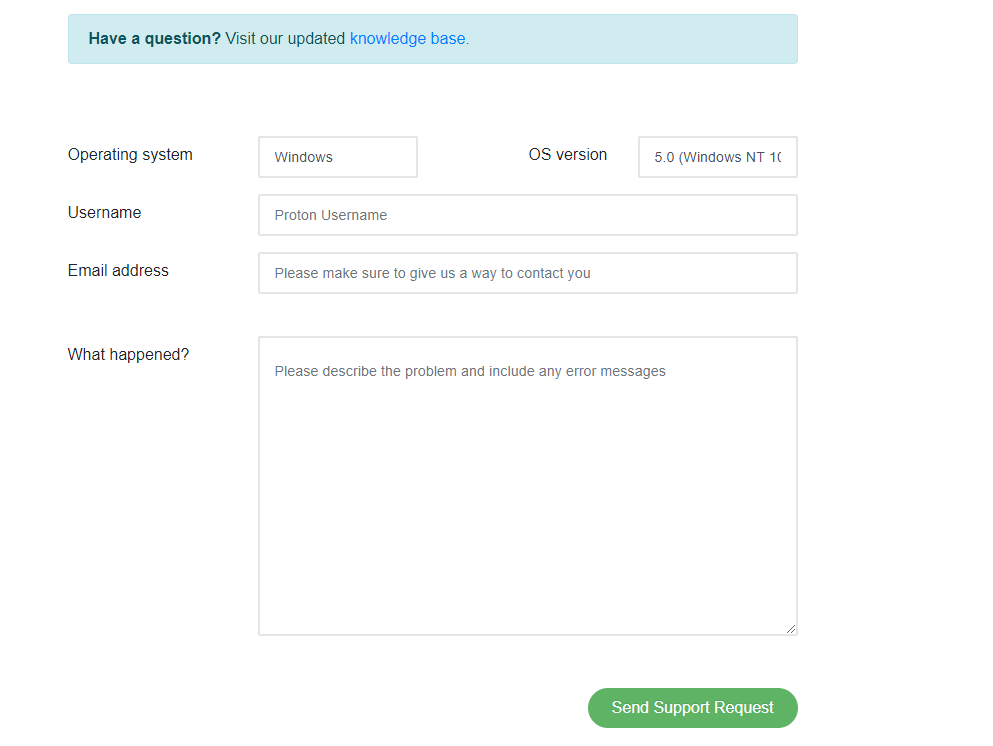Click the describe the problem placeholder text
993x746 pixels.
(470, 371)
